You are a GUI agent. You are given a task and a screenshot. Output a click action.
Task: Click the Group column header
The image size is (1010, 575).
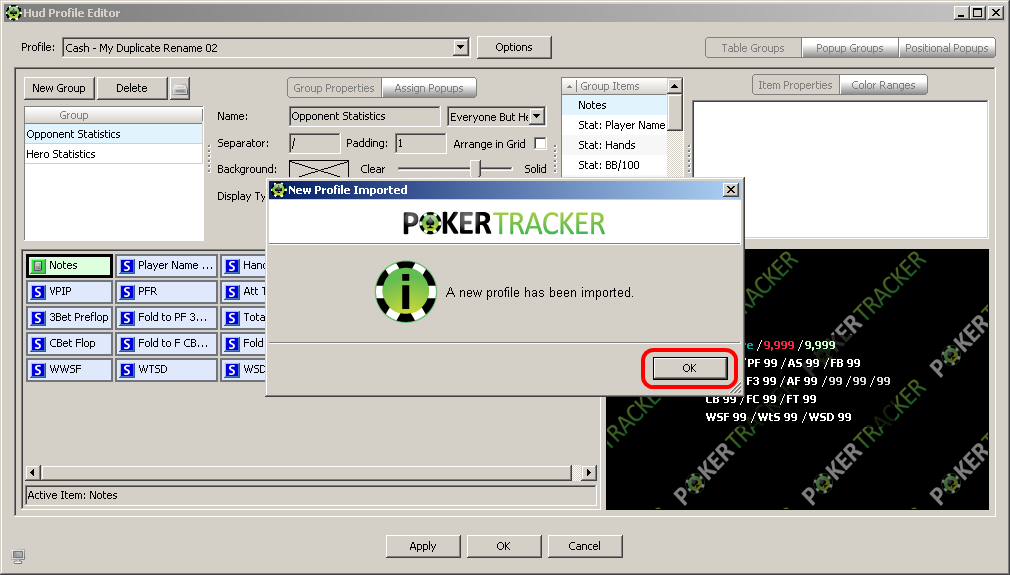click(113, 115)
